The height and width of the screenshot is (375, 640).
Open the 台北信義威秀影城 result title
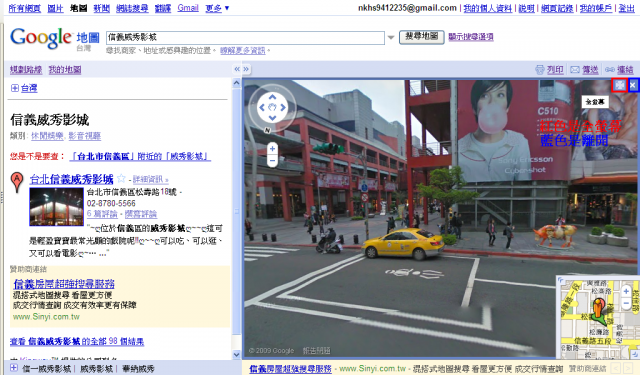(x=71, y=179)
